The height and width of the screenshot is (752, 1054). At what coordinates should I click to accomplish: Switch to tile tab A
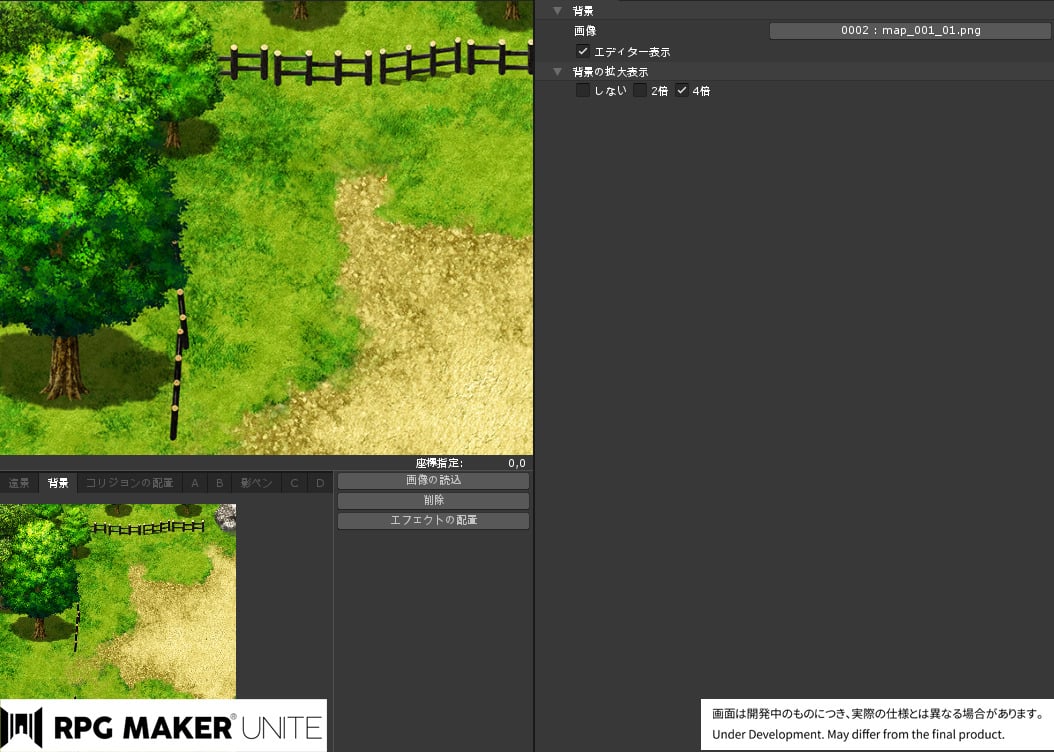(x=195, y=484)
